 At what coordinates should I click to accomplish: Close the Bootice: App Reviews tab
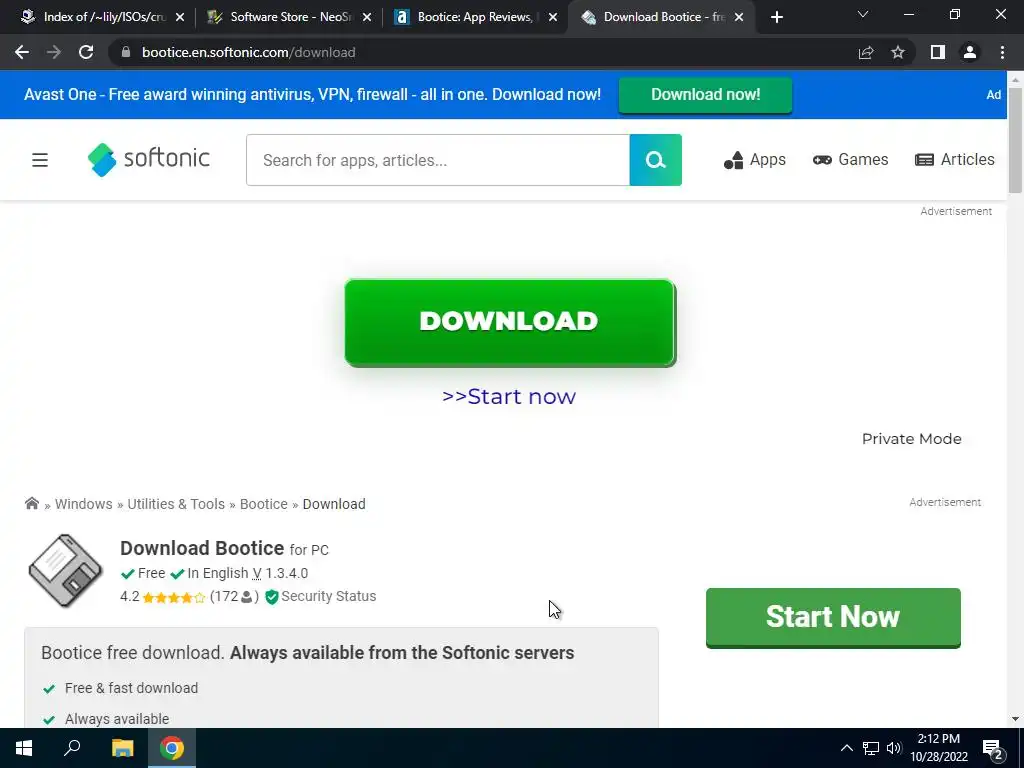pos(553,18)
